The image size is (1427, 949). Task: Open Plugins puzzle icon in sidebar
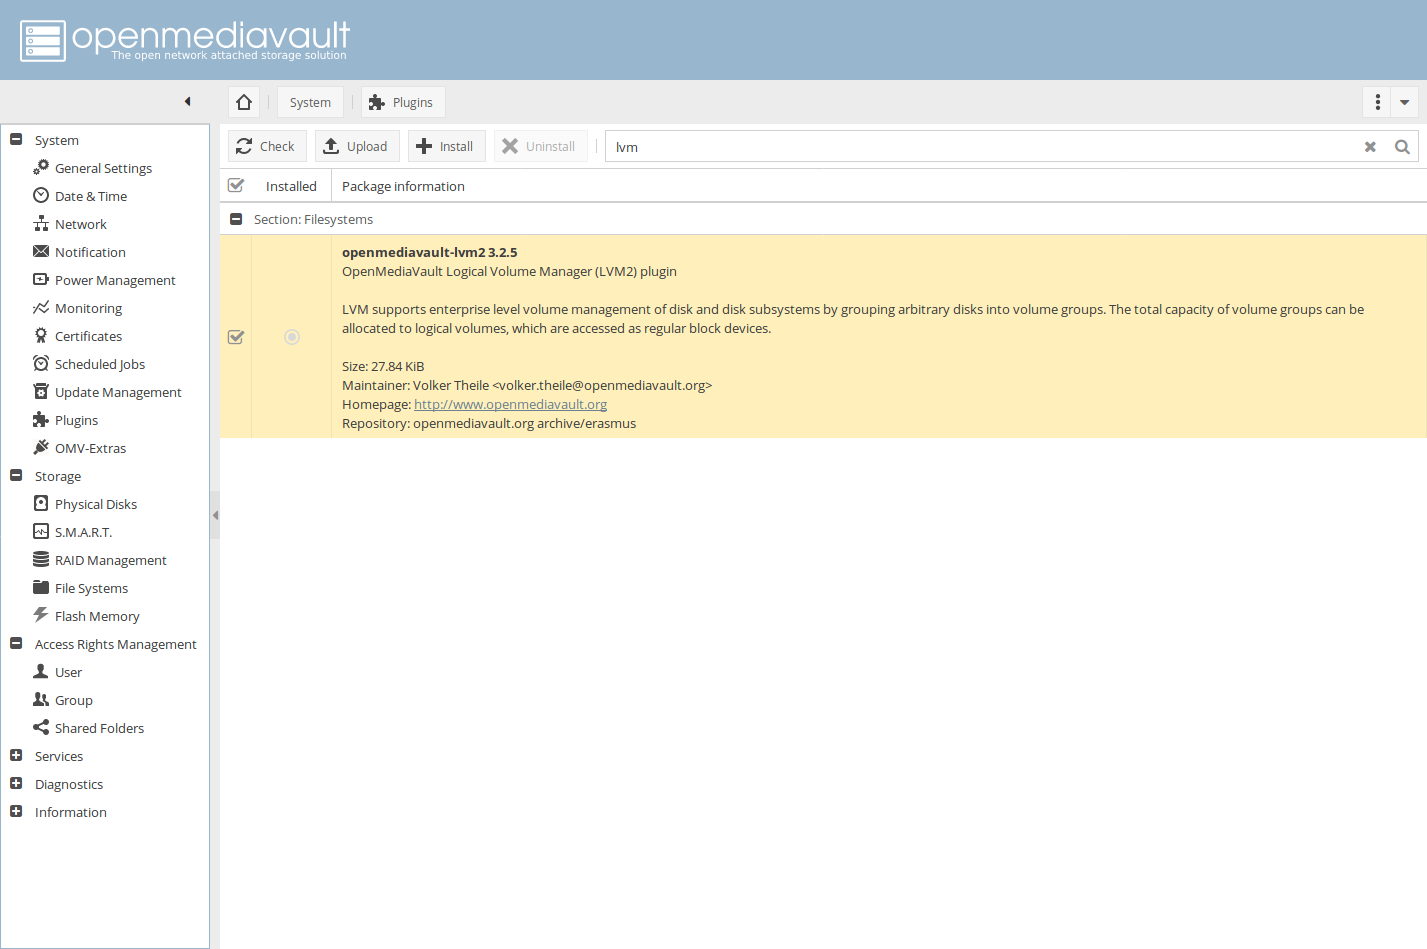pyautogui.click(x=41, y=419)
